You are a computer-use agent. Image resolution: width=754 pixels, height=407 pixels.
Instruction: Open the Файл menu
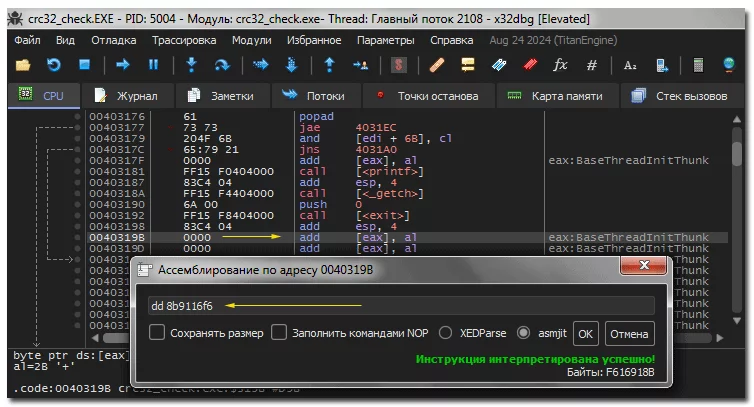pos(27,40)
